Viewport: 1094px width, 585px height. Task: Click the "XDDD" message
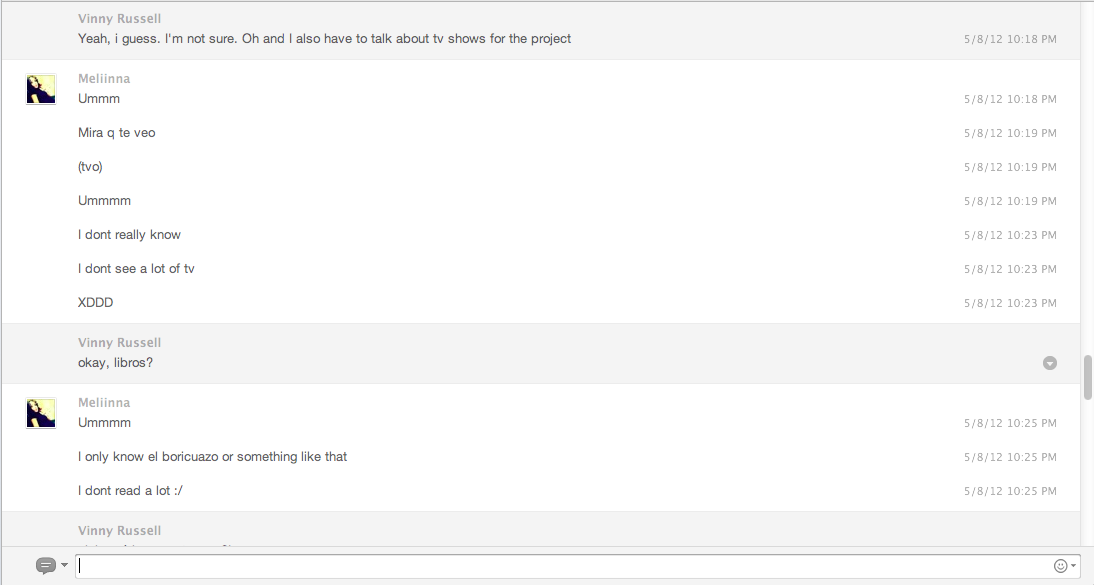(x=96, y=303)
